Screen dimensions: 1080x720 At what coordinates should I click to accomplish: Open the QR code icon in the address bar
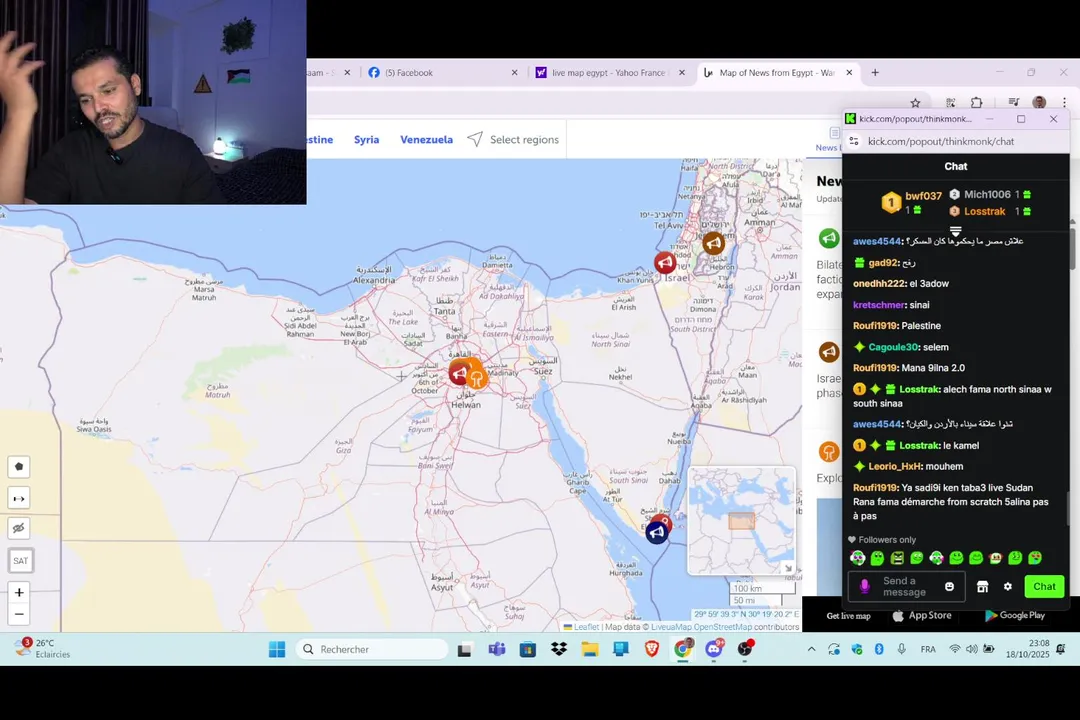pos(951,103)
